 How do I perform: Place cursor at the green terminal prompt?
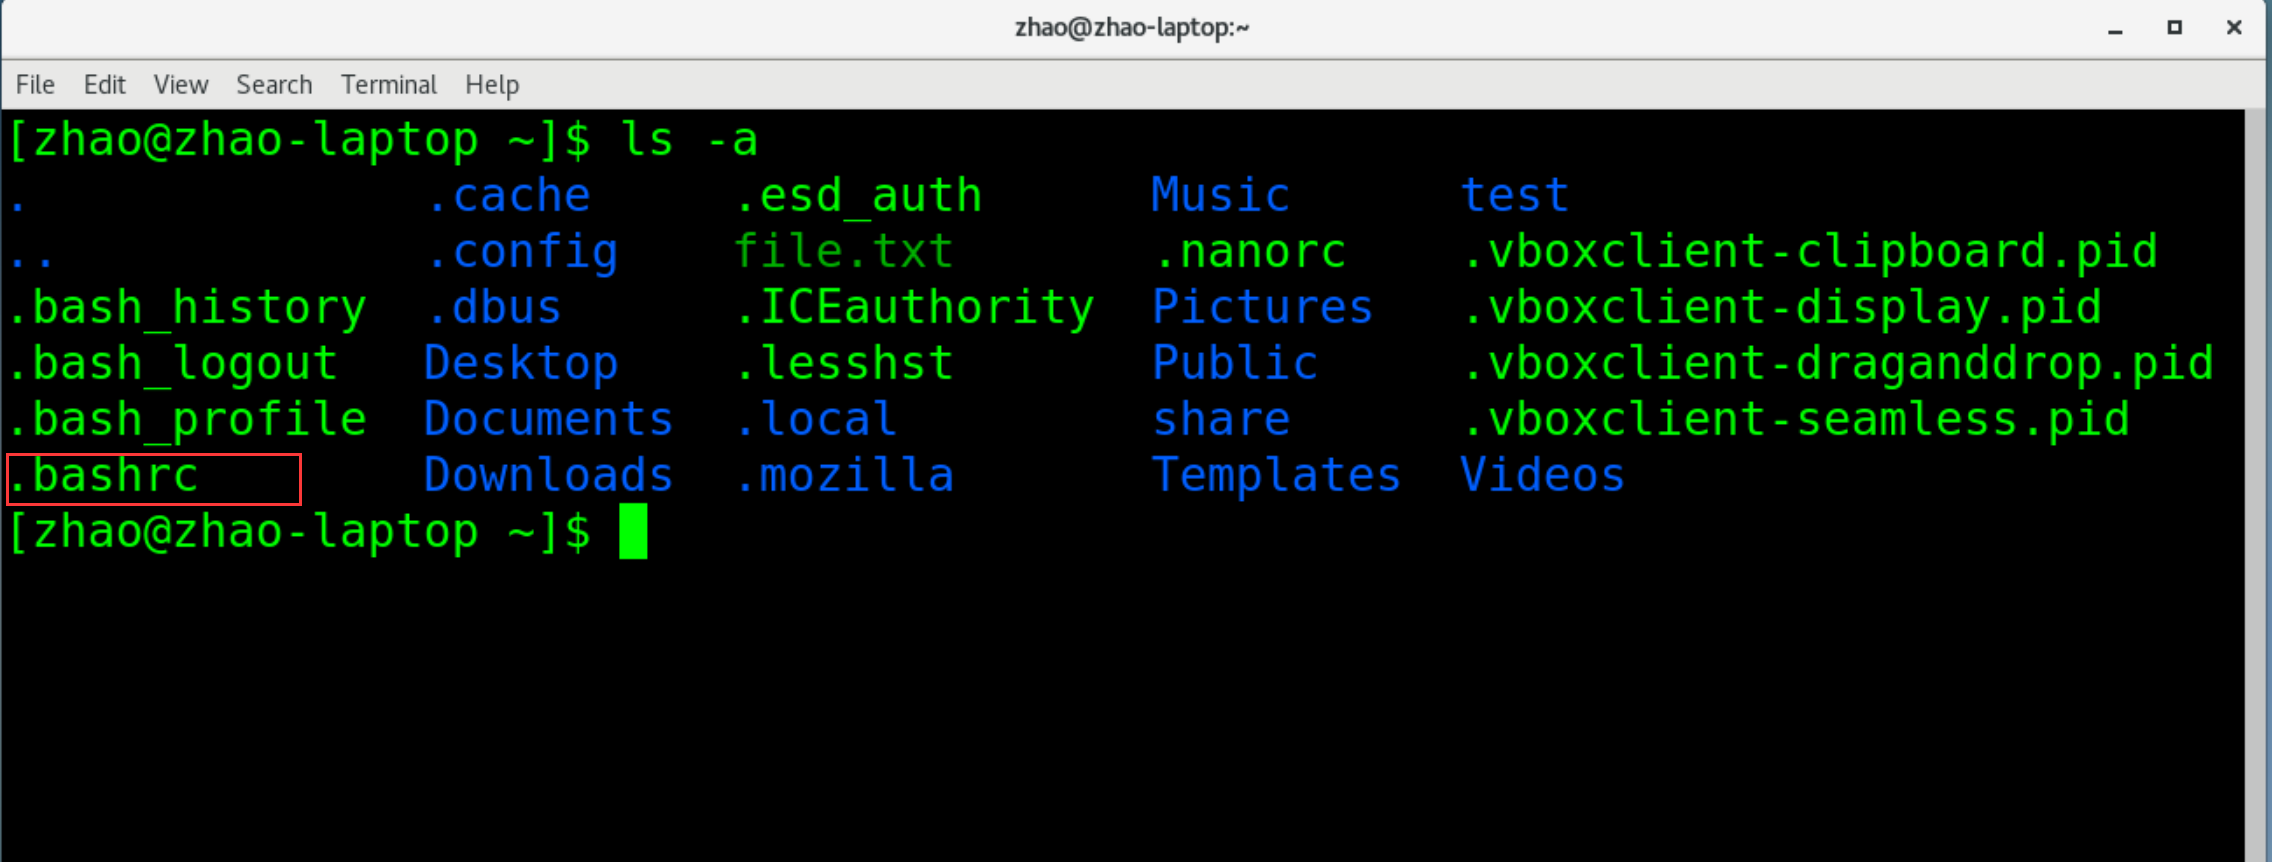click(633, 531)
